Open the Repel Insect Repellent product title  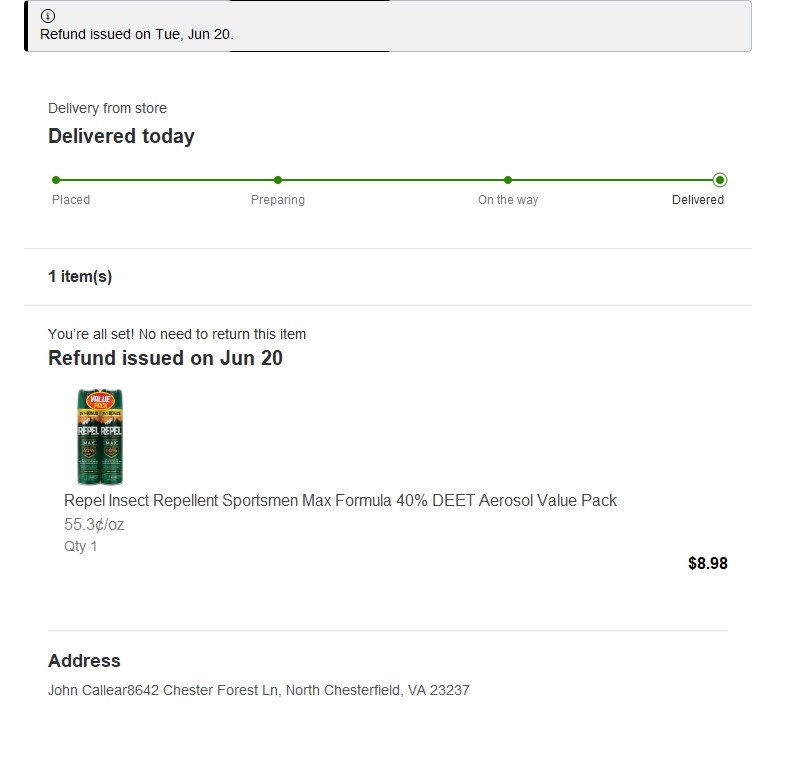(340, 500)
